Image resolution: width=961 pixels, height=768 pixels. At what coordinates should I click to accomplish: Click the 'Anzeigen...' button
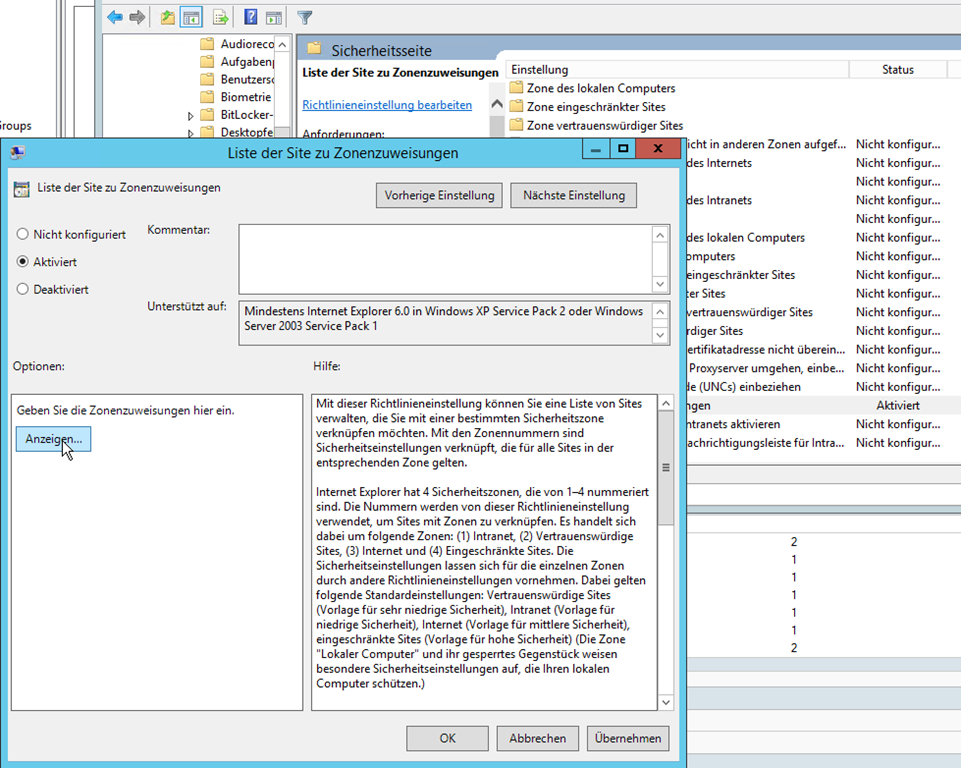pos(53,439)
